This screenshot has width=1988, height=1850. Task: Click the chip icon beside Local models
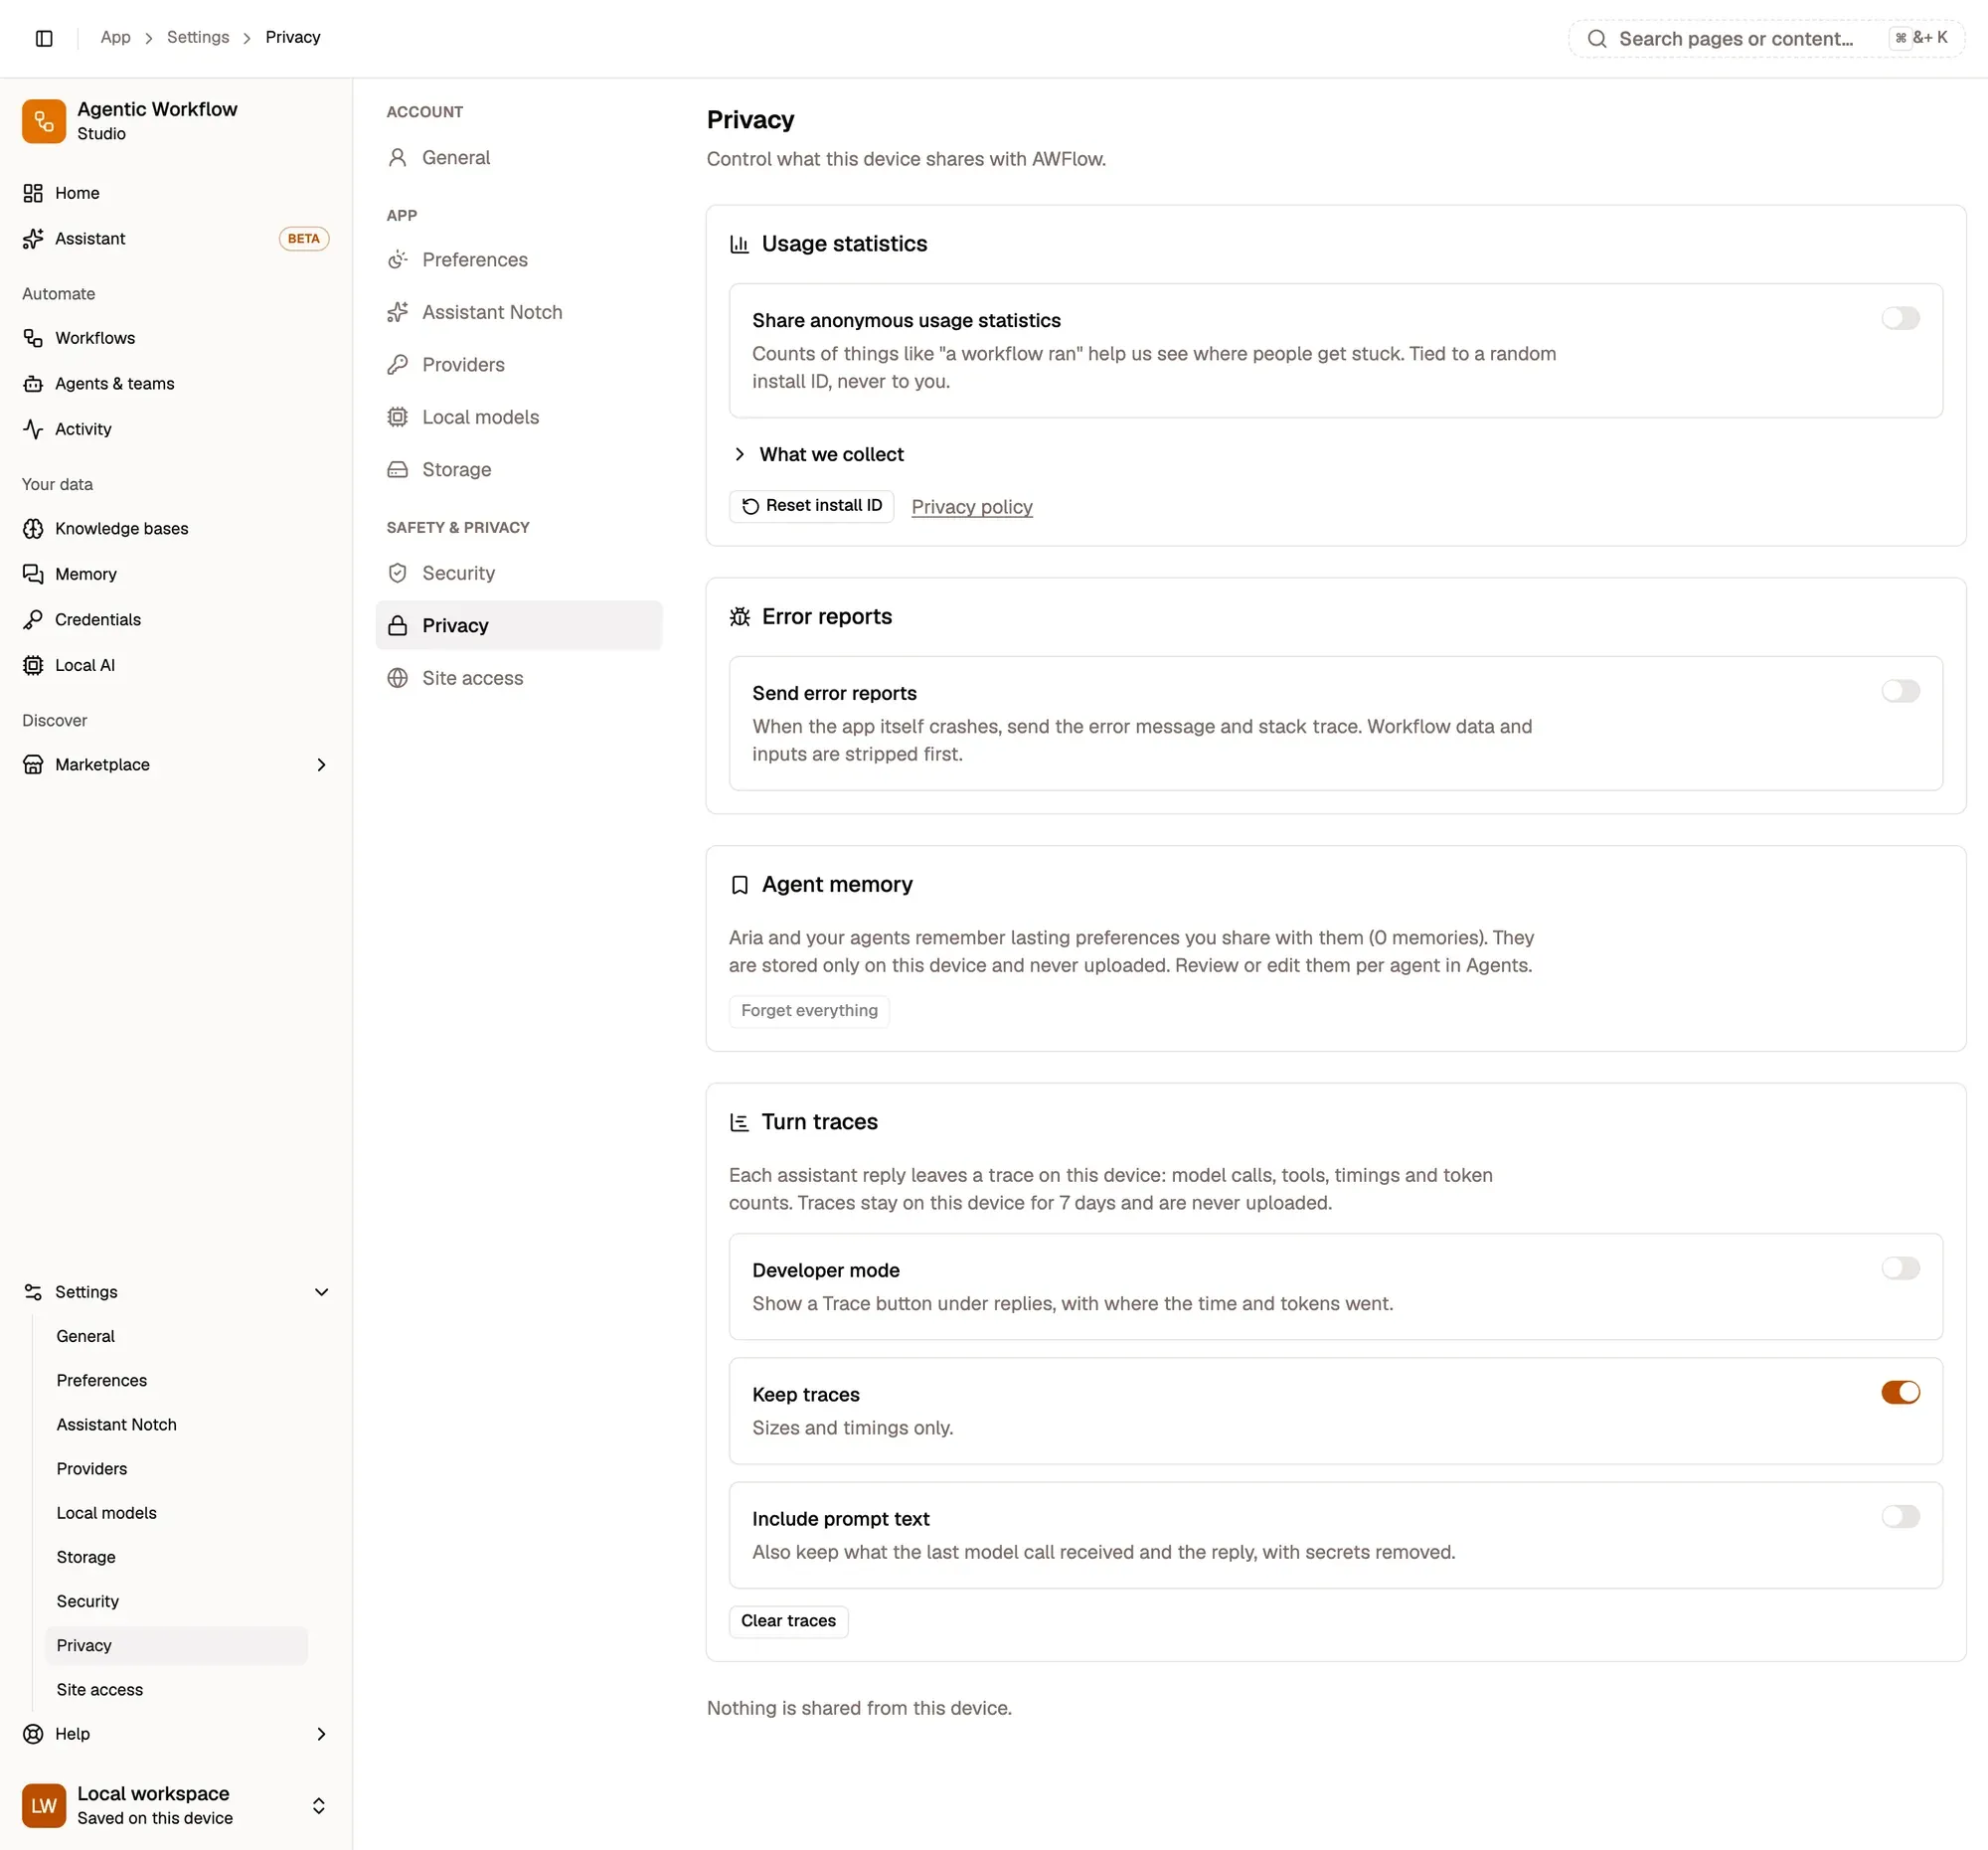[x=397, y=417]
